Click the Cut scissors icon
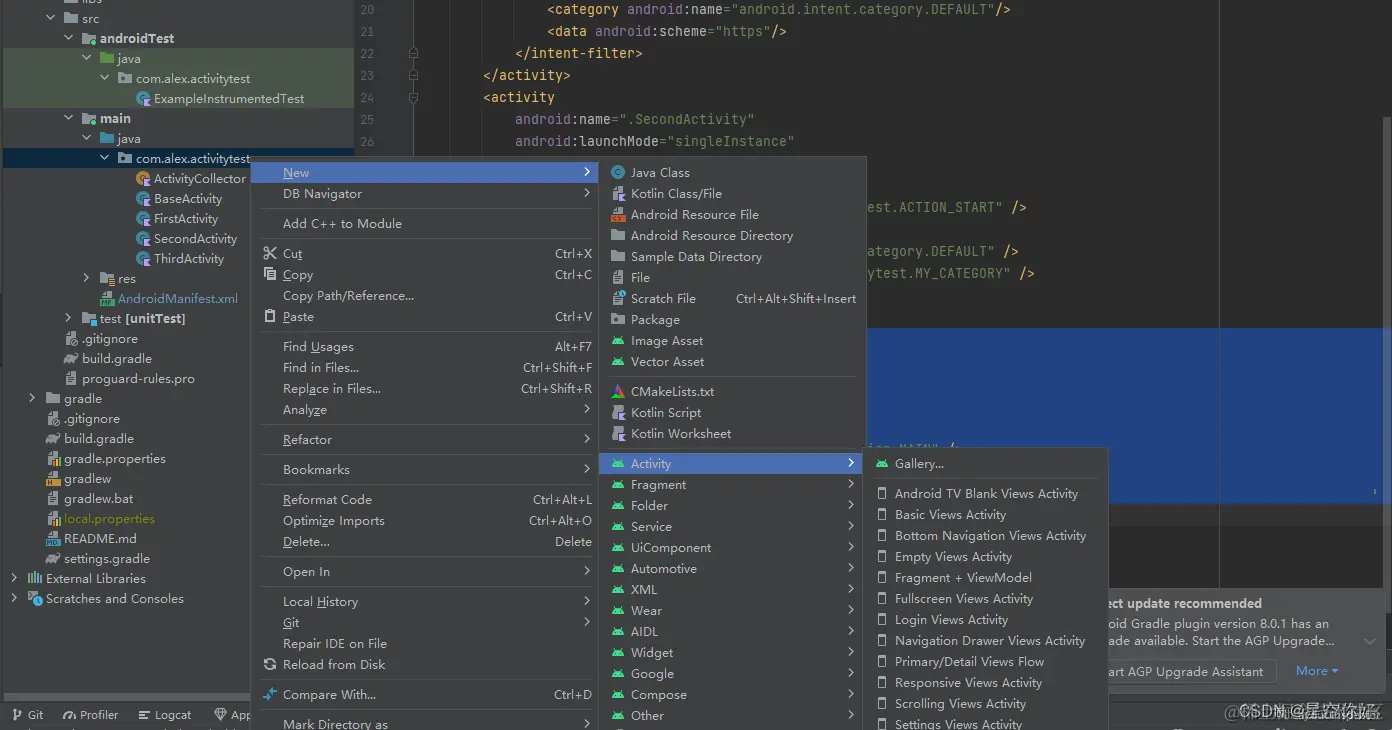The width and height of the screenshot is (1392, 730). click(270, 254)
